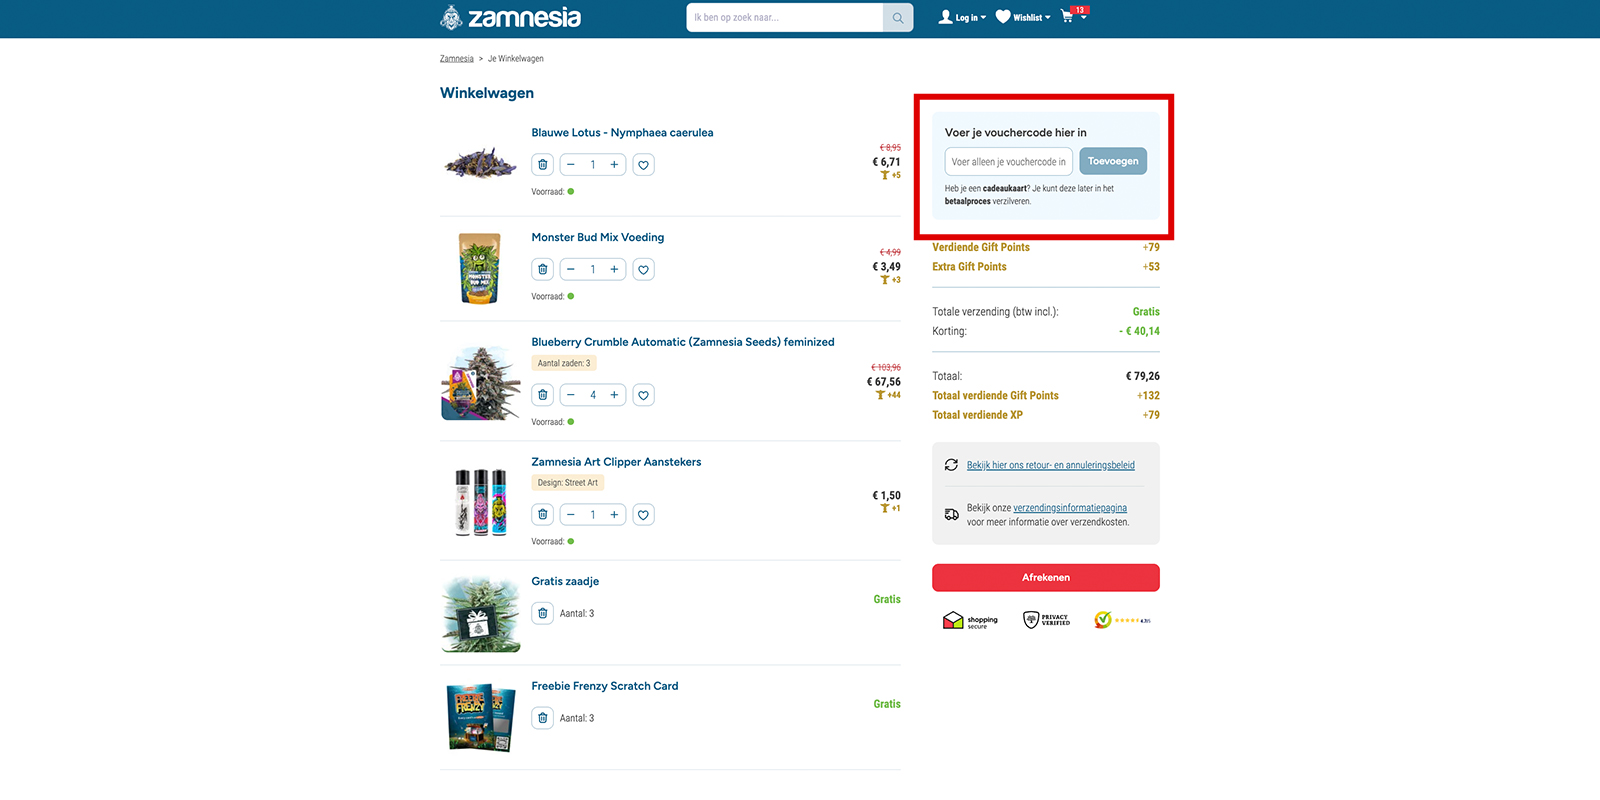
Task: Open the Wishlist dropdown
Action: tap(1023, 17)
